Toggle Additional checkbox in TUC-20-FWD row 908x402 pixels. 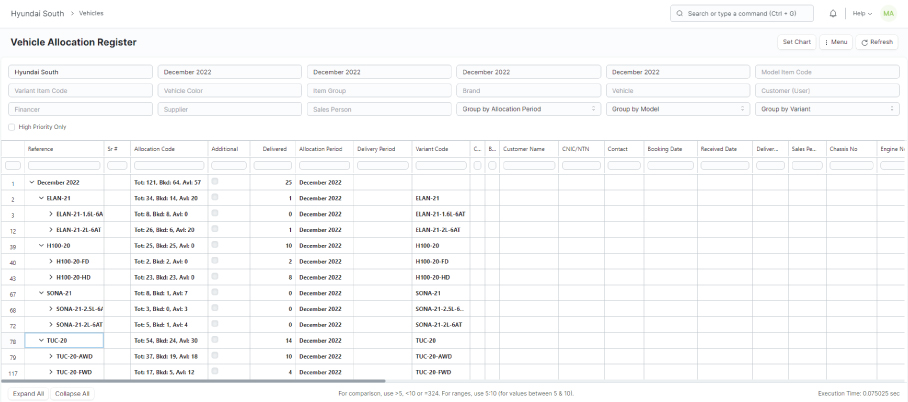215,371
